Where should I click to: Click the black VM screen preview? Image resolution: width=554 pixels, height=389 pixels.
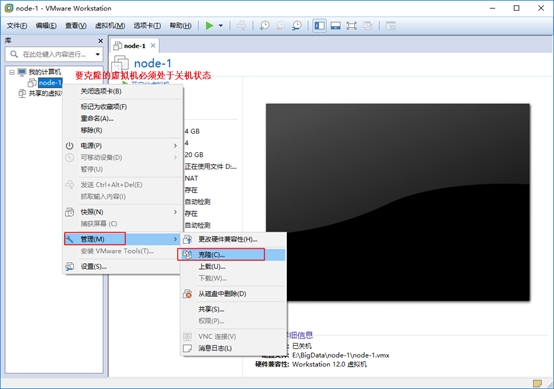pos(398,202)
